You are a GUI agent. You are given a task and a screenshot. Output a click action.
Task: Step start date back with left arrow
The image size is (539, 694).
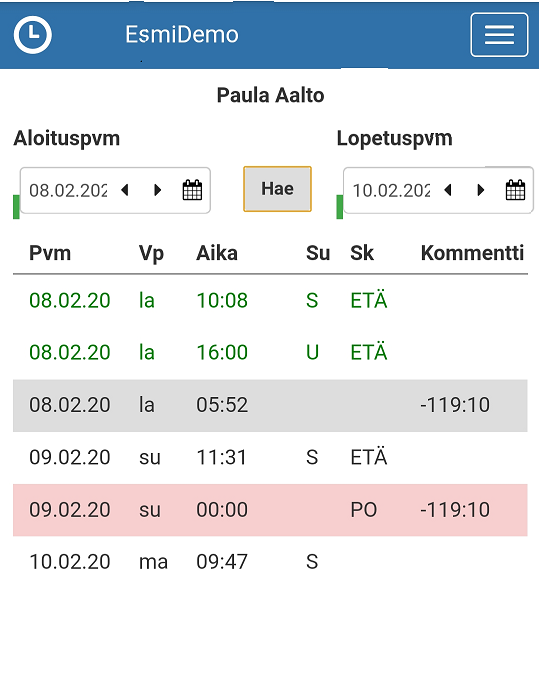pyautogui.click(x=125, y=190)
